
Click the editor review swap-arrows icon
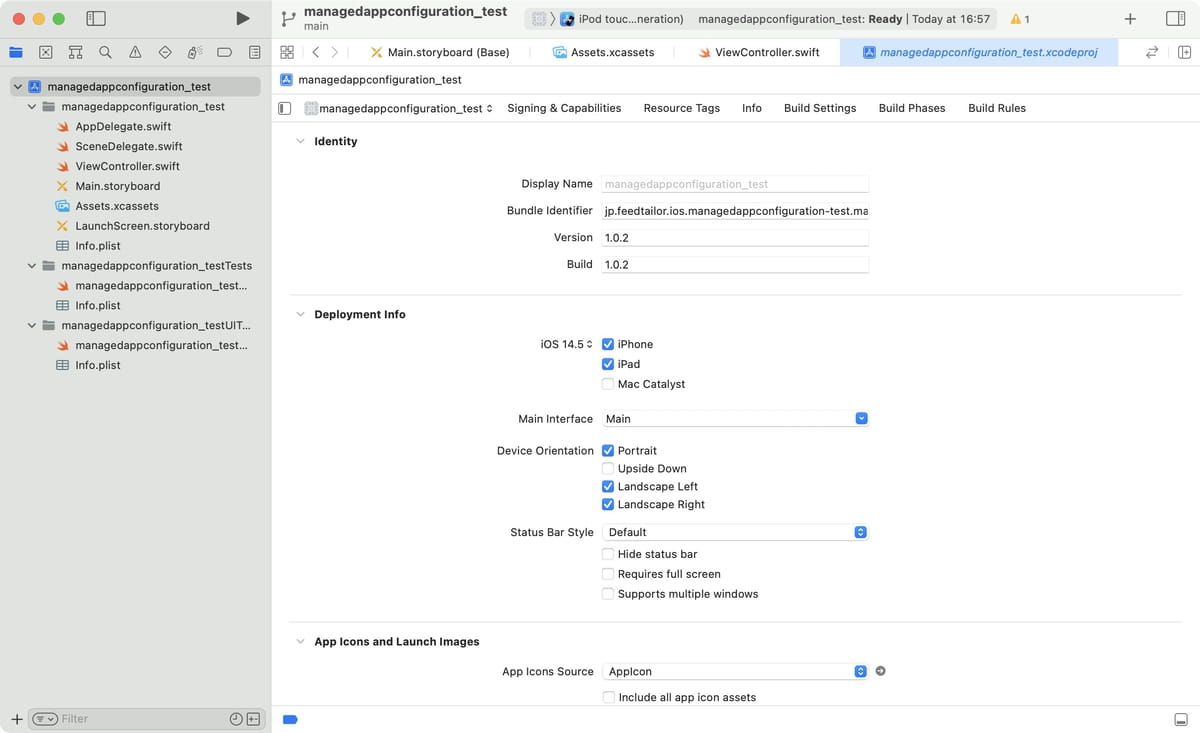point(1152,52)
